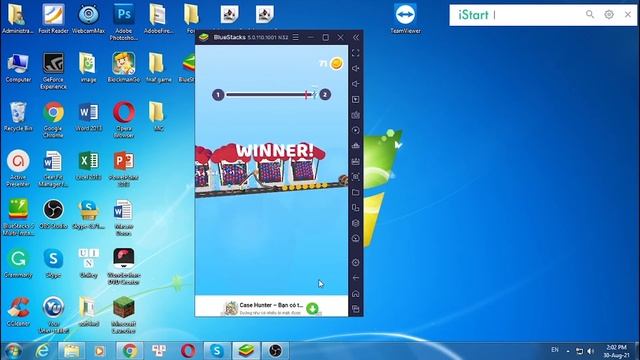The image size is (640, 360).
Task: Open BlueStacks media folder icon
Action: [x=356, y=192]
